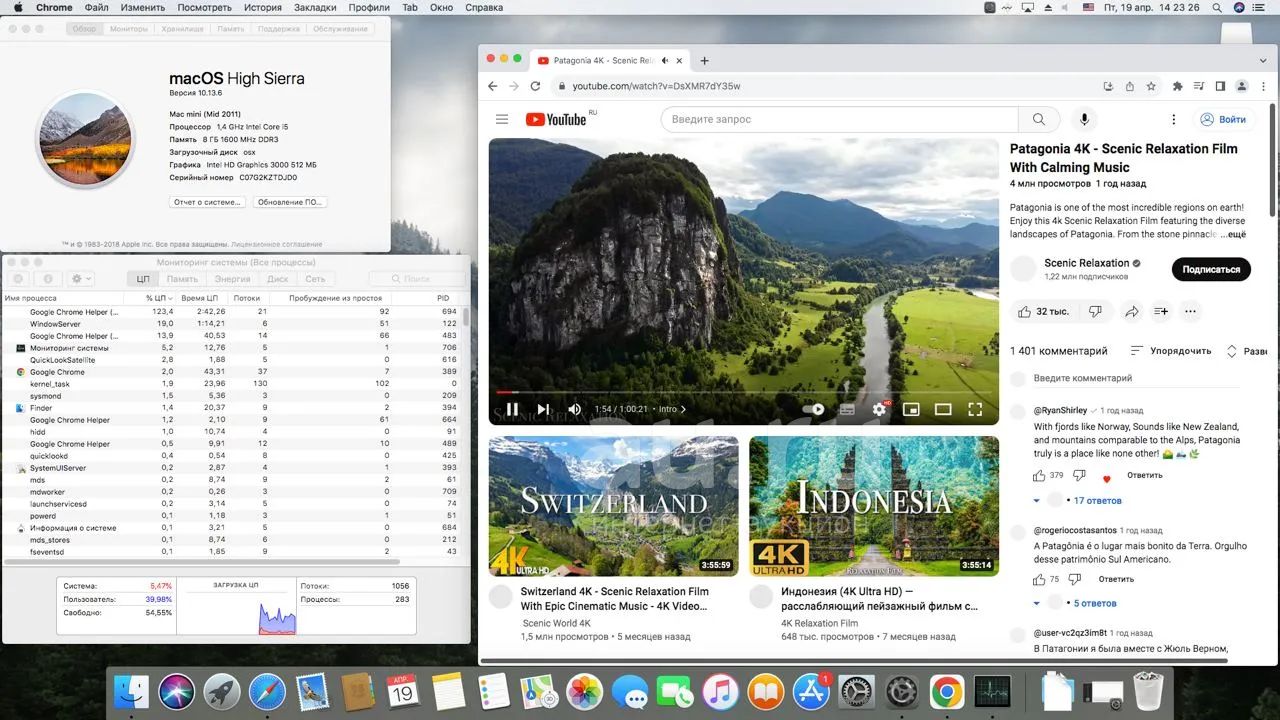1280x720 pixels.
Task: Open the Switzerland 4K video thumbnail
Action: click(x=614, y=507)
